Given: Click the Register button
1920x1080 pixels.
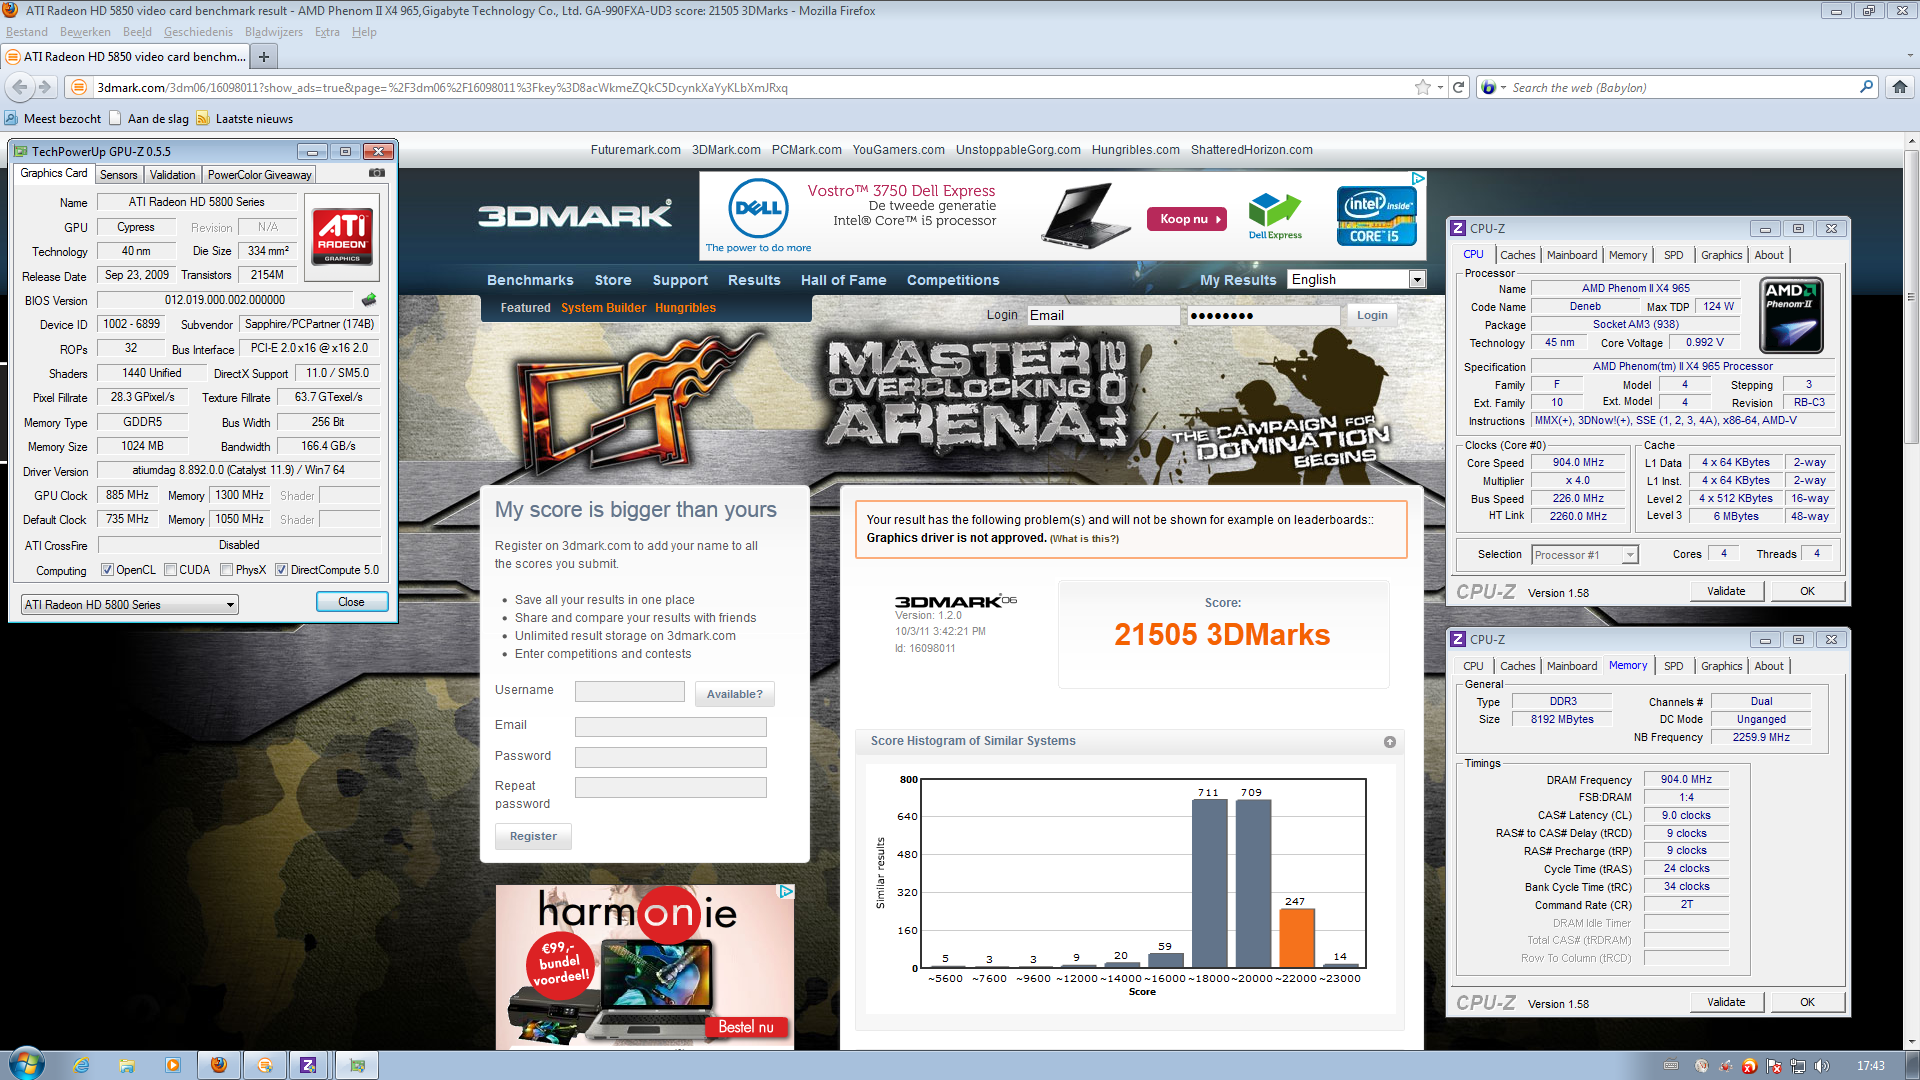Looking at the screenshot, I should [x=533, y=836].
